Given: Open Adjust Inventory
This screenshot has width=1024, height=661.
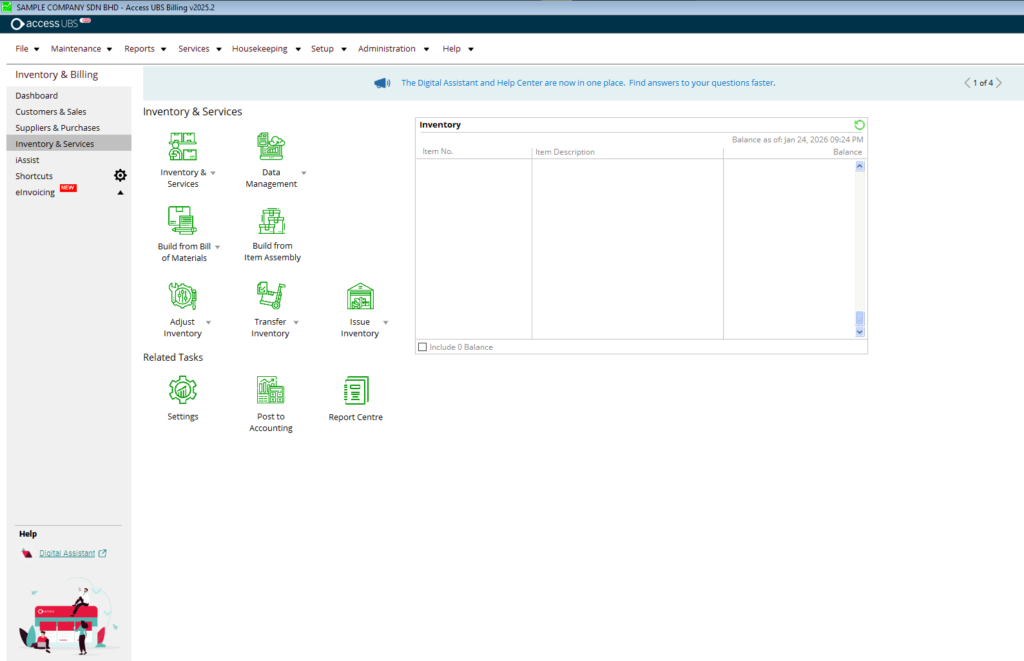Looking at the screenshot, I should pos(184,297).
